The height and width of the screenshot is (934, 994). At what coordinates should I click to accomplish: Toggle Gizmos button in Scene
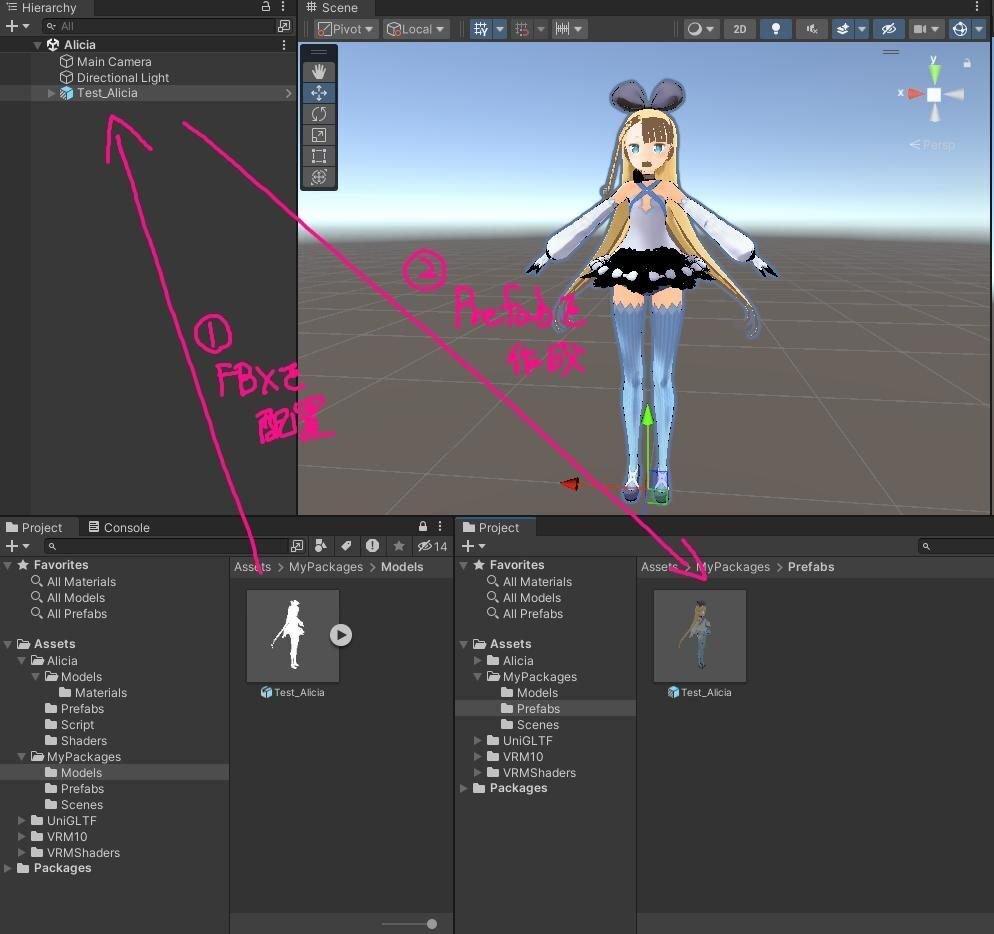[x=960, y=29]
